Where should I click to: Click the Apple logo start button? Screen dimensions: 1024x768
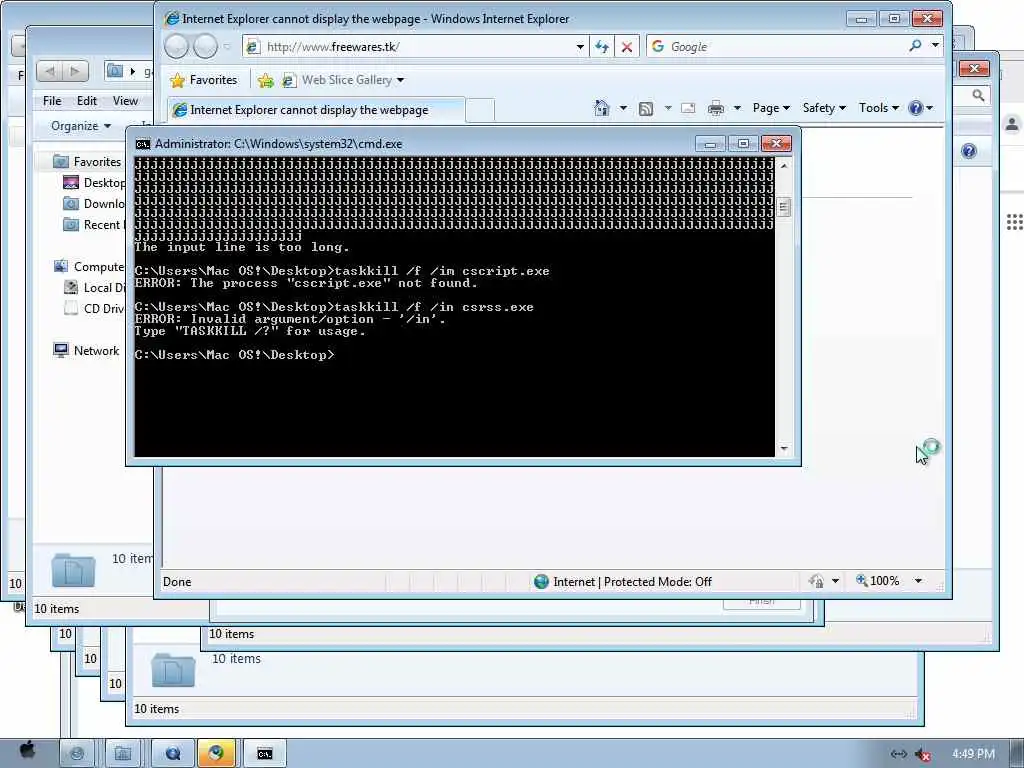click(x=27, y=752)
